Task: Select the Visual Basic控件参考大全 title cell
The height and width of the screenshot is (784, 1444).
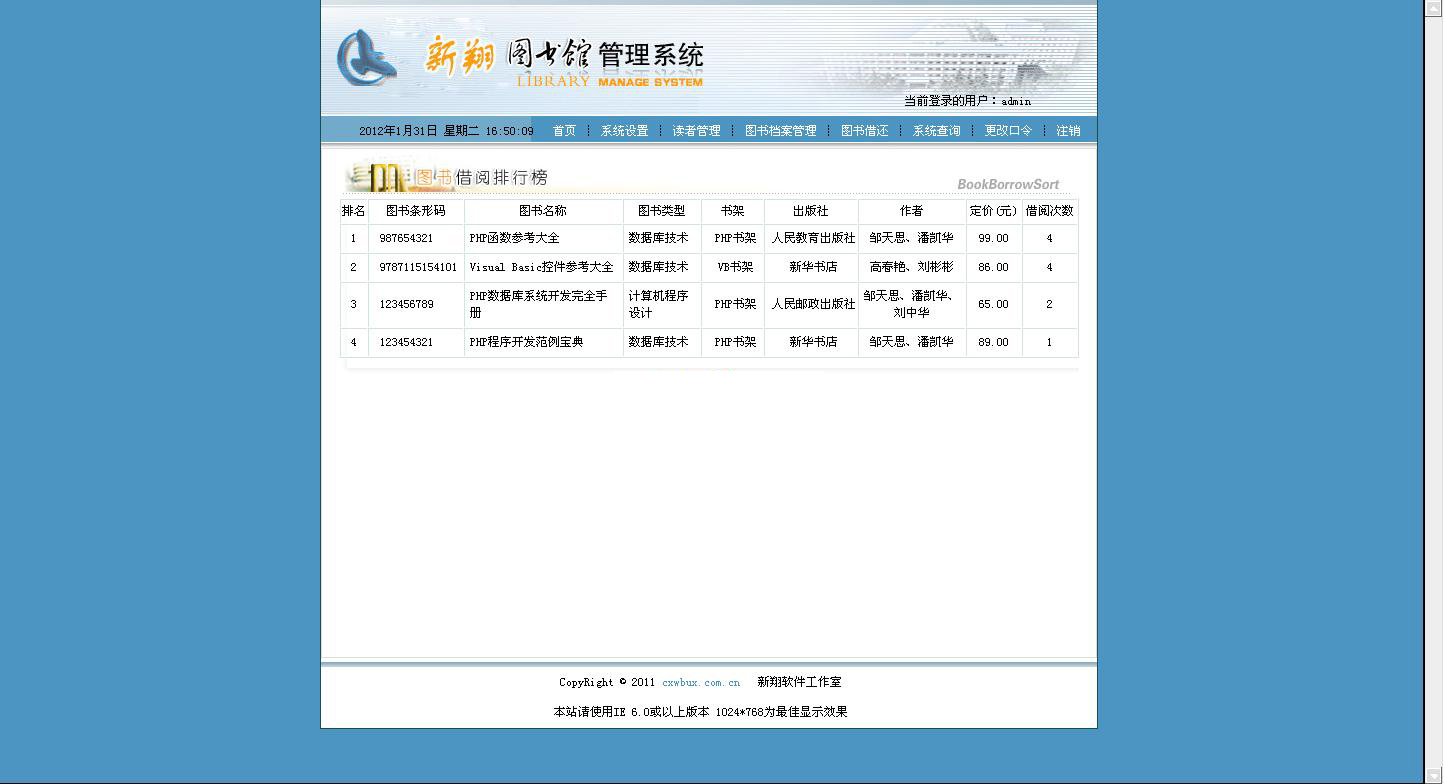Action: coord(541,267)
